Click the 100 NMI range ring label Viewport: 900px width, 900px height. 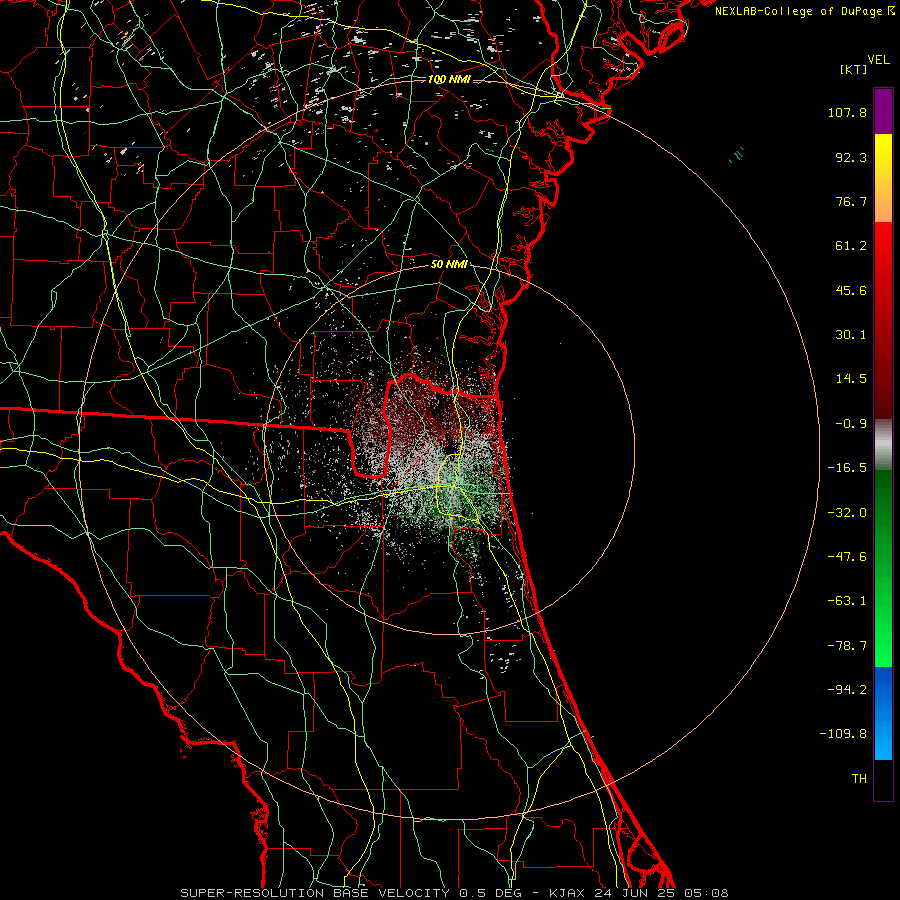449,79
